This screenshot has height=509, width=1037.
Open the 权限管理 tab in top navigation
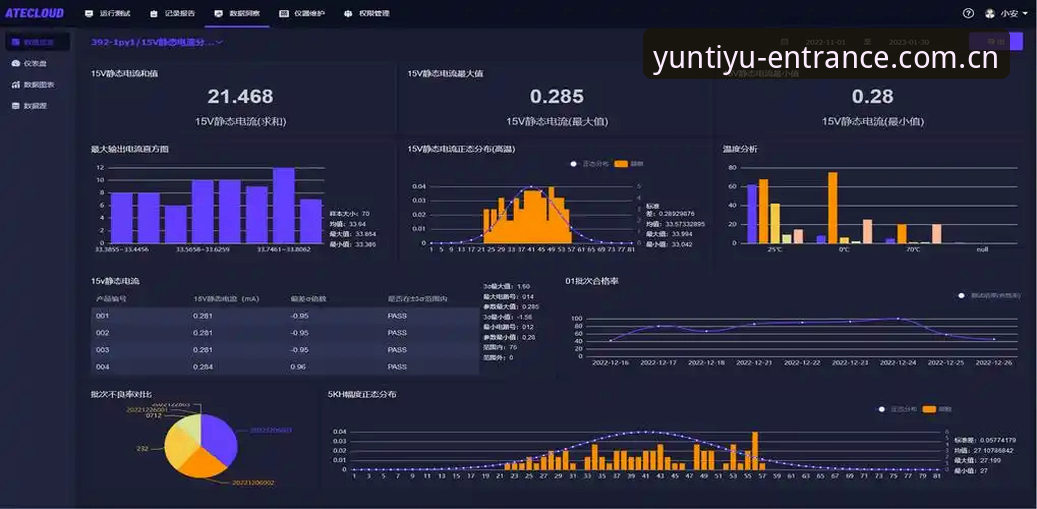point(366,13)
